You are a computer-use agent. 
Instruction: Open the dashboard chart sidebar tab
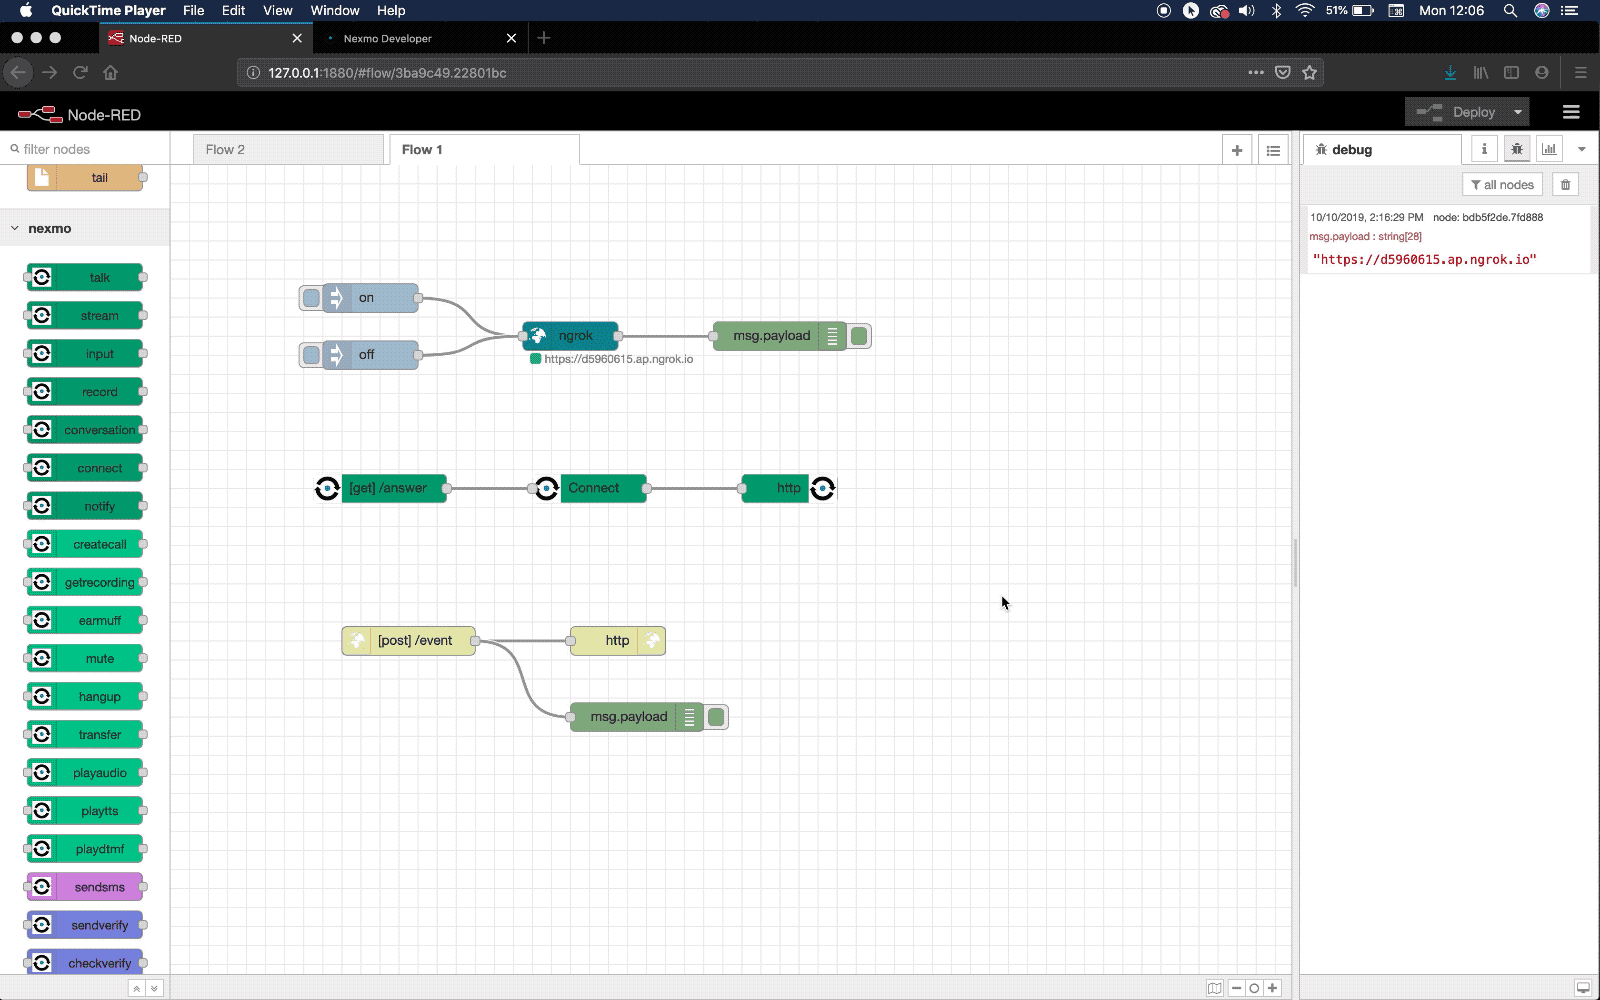click(x=1549, y=149)
